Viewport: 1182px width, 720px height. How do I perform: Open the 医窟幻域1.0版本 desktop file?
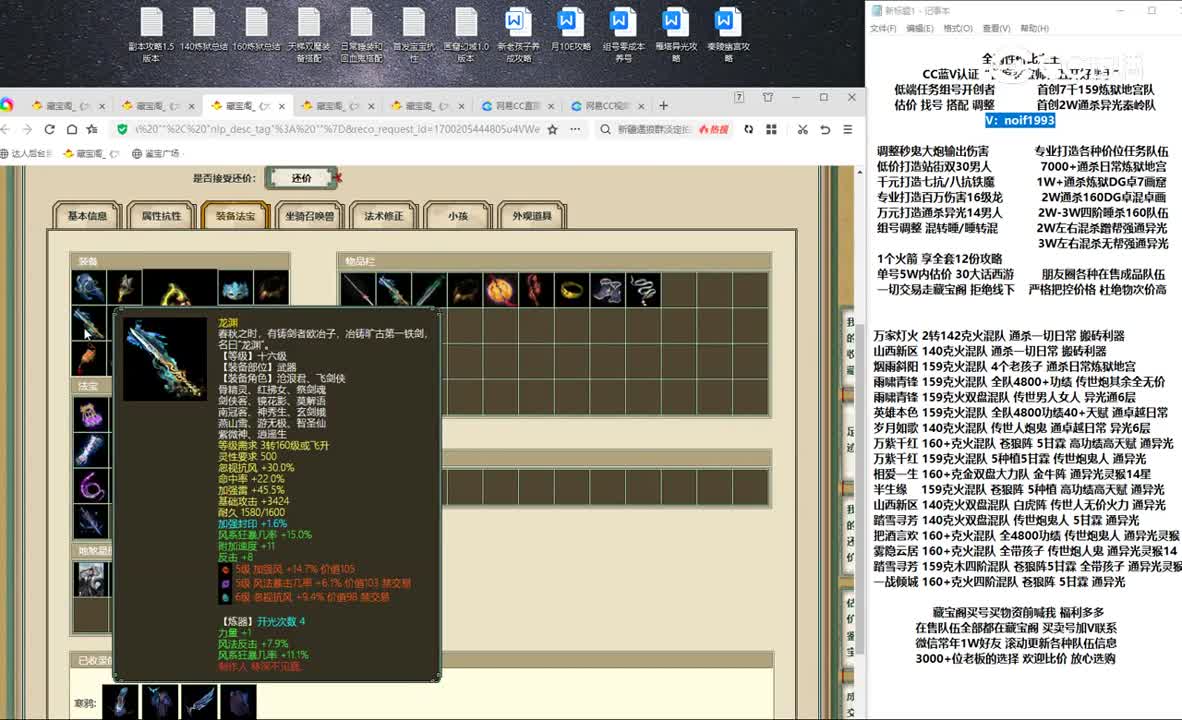466,34
